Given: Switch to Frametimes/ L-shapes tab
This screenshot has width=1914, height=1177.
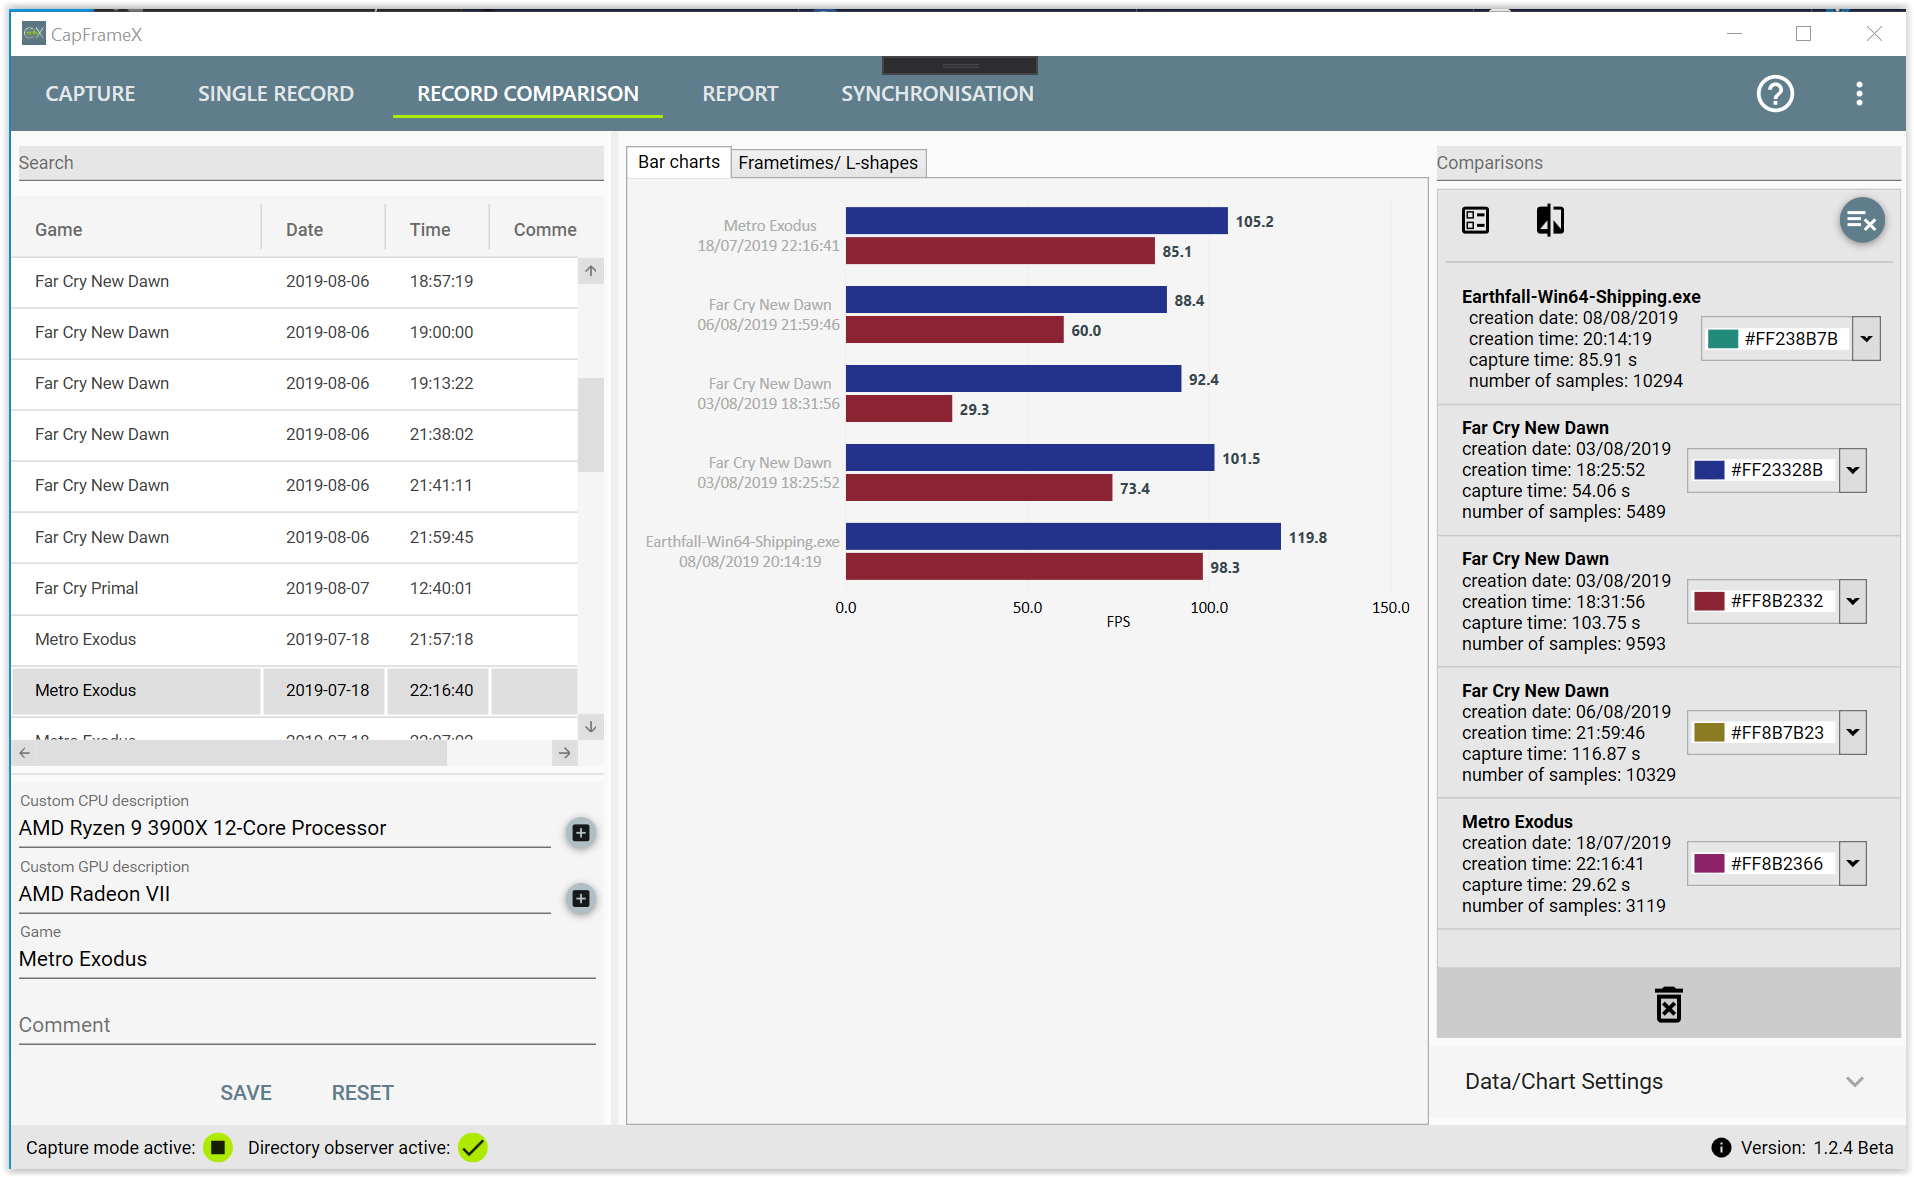Looking at the screenshot, I should (x=828, y=163).
